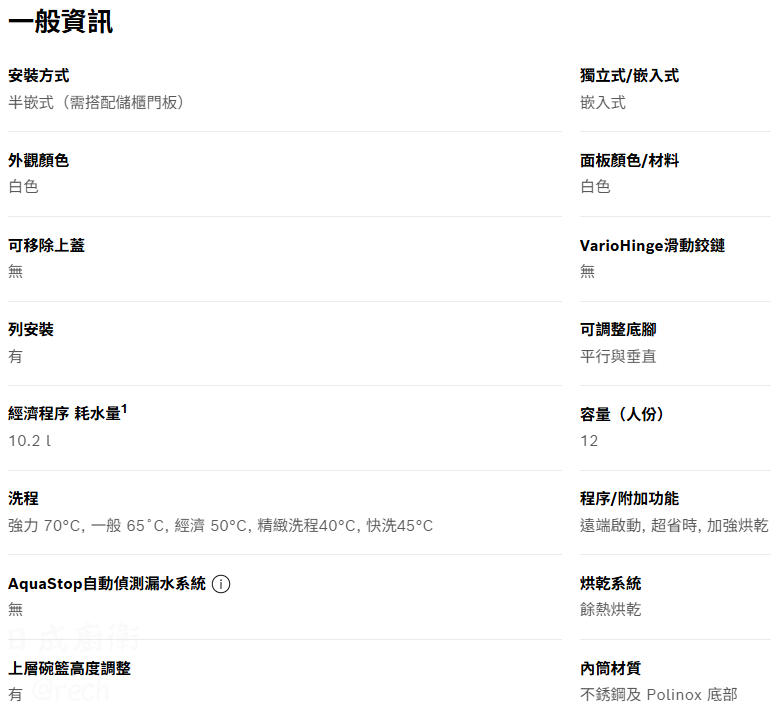
Task: Select 無 value under AquaStop
Action: [x=16, y=610]
